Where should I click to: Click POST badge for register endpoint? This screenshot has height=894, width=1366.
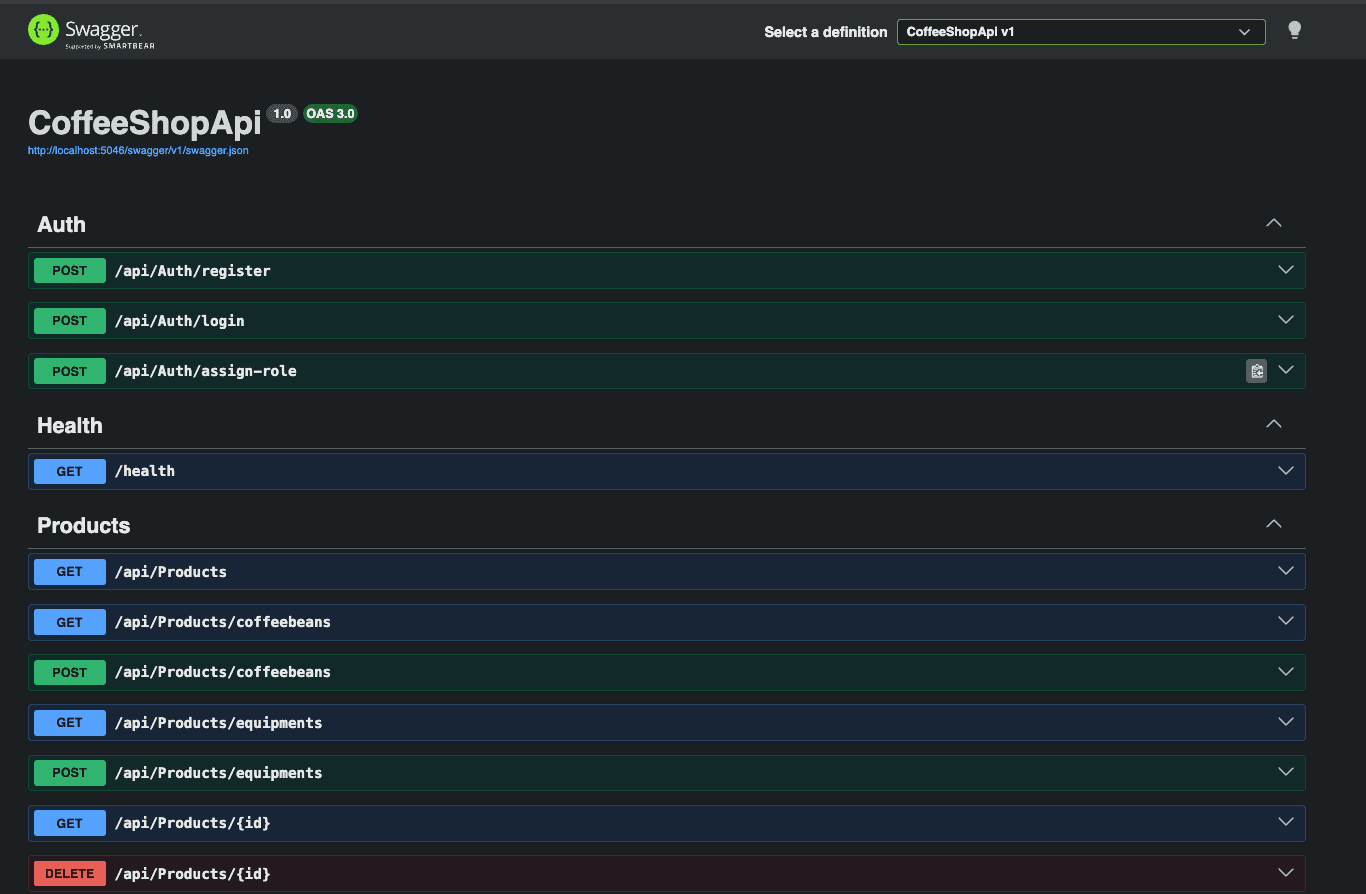click(70, 271)
